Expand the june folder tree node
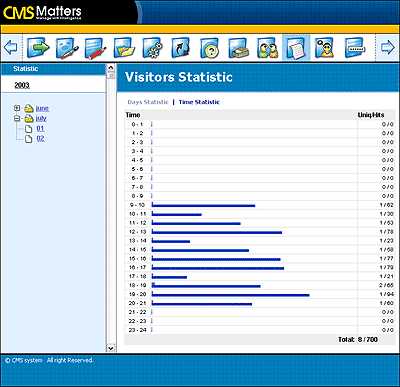This screenshot has width=400, height=387. coord(17,108)
